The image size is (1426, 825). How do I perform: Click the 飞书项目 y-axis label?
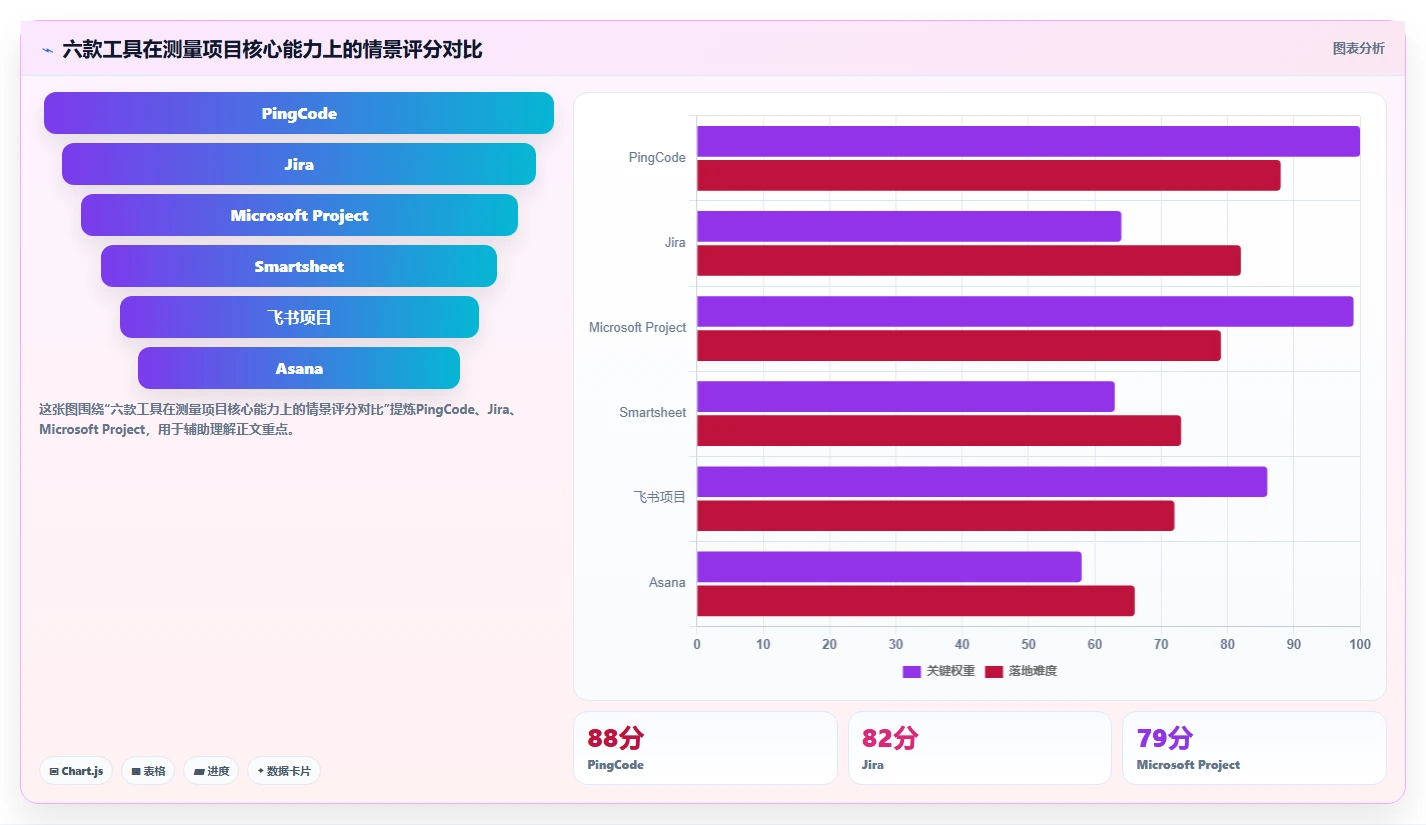click(660, 498)
